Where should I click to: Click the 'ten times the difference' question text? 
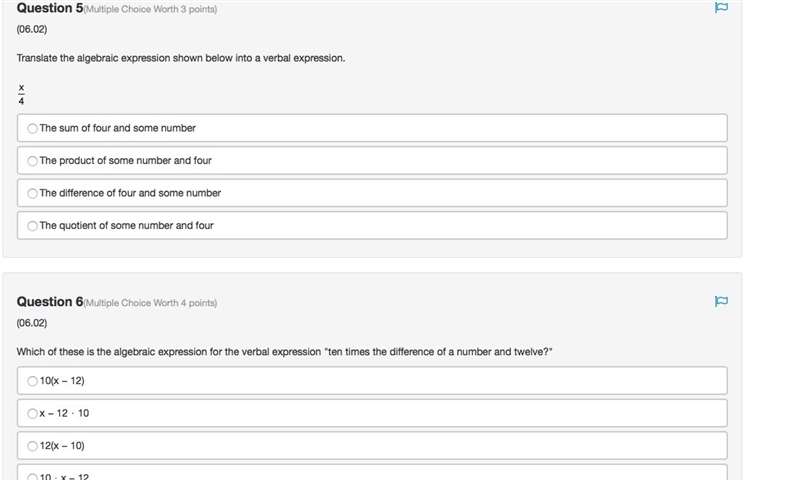click(x=284, y=352)
